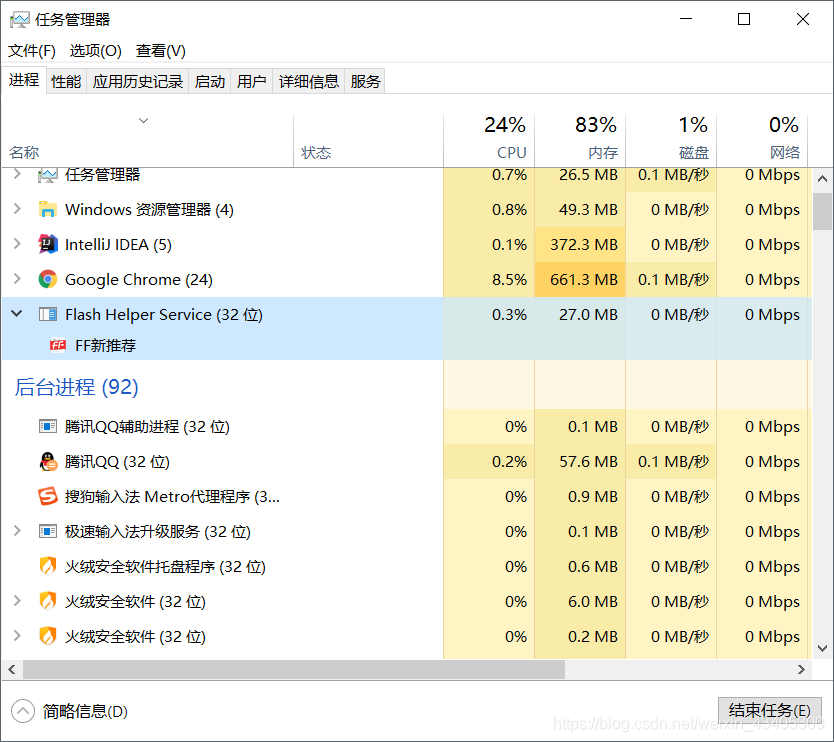The image size is (834, 742).
Task: Click the Windows 资源管理器 folder icon
Action: coord(47,209)
